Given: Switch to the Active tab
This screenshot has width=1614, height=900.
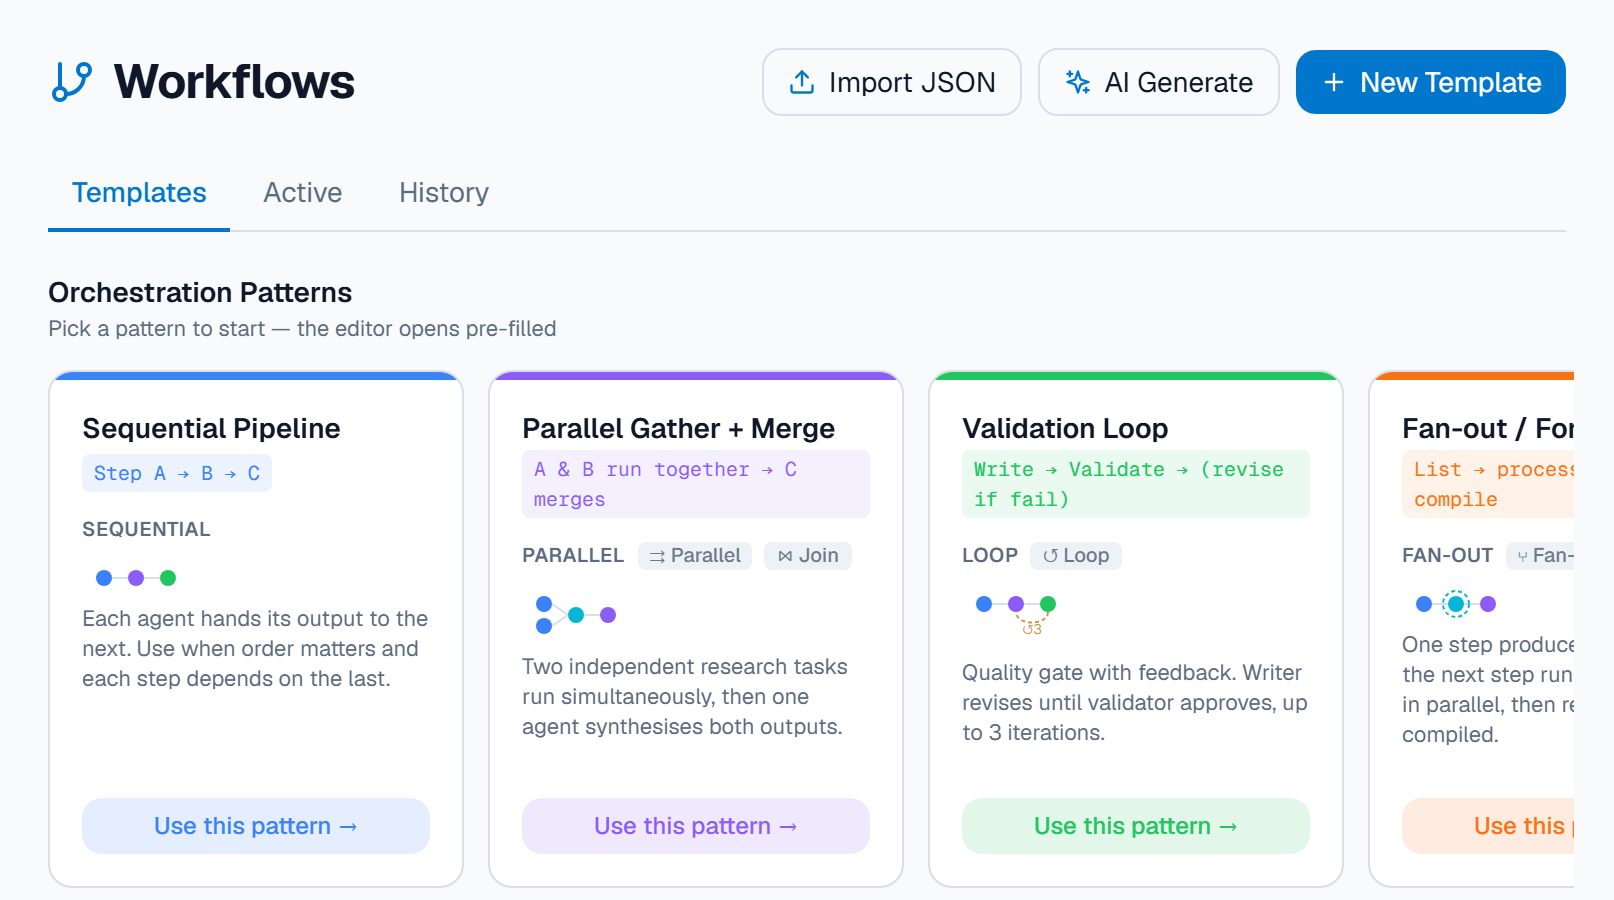Looking at the screenshot, I should (x=303, y=193).
